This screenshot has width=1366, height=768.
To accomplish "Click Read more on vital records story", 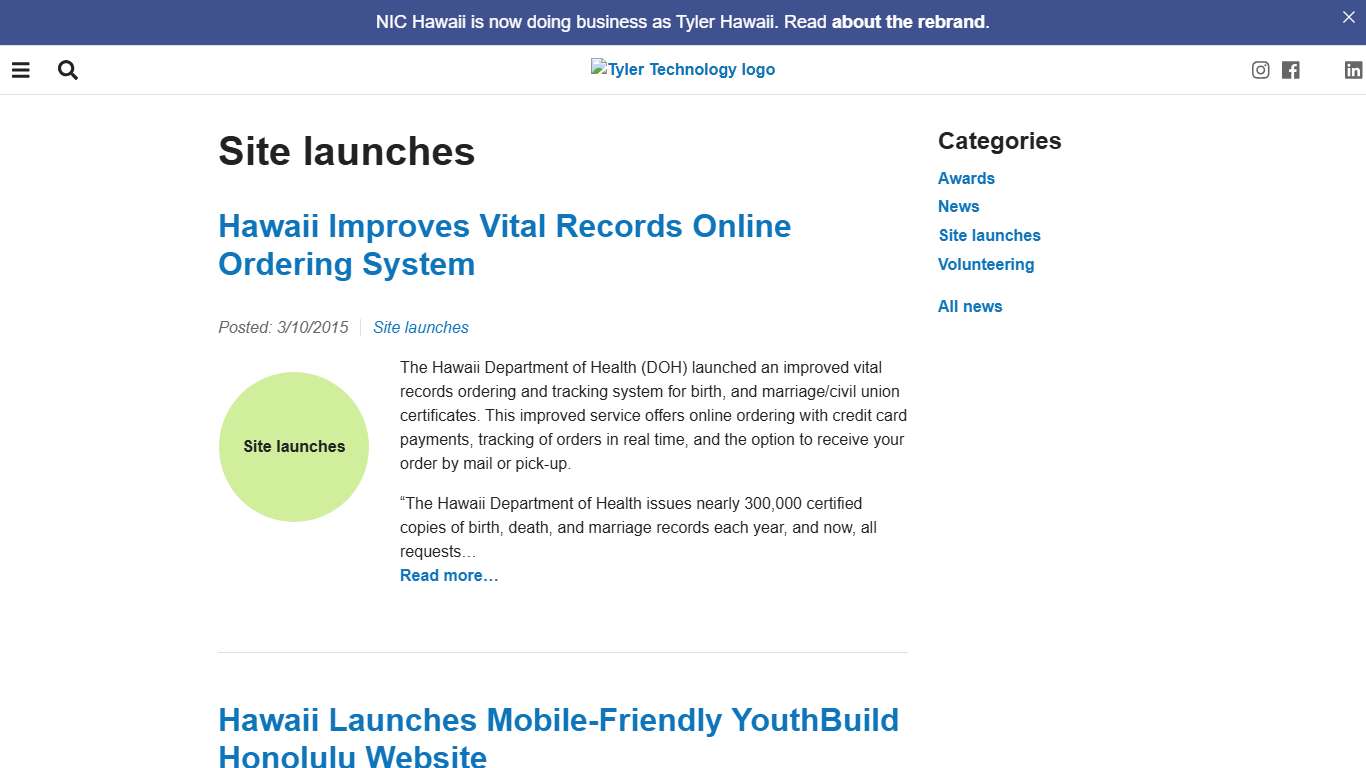I will click(x=449, y=575).
